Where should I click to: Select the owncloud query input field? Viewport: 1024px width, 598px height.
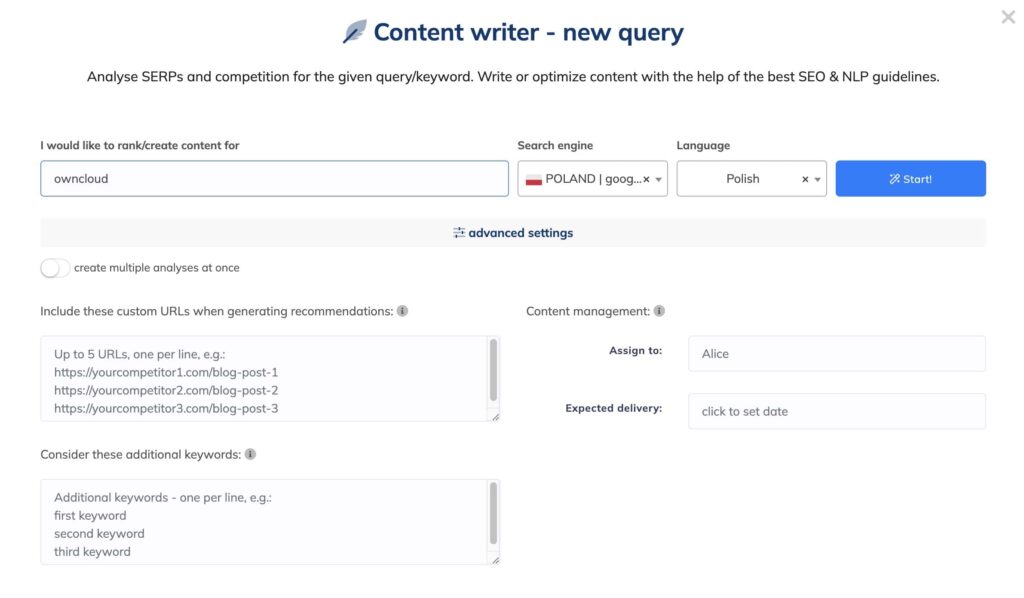click(270, 178)
